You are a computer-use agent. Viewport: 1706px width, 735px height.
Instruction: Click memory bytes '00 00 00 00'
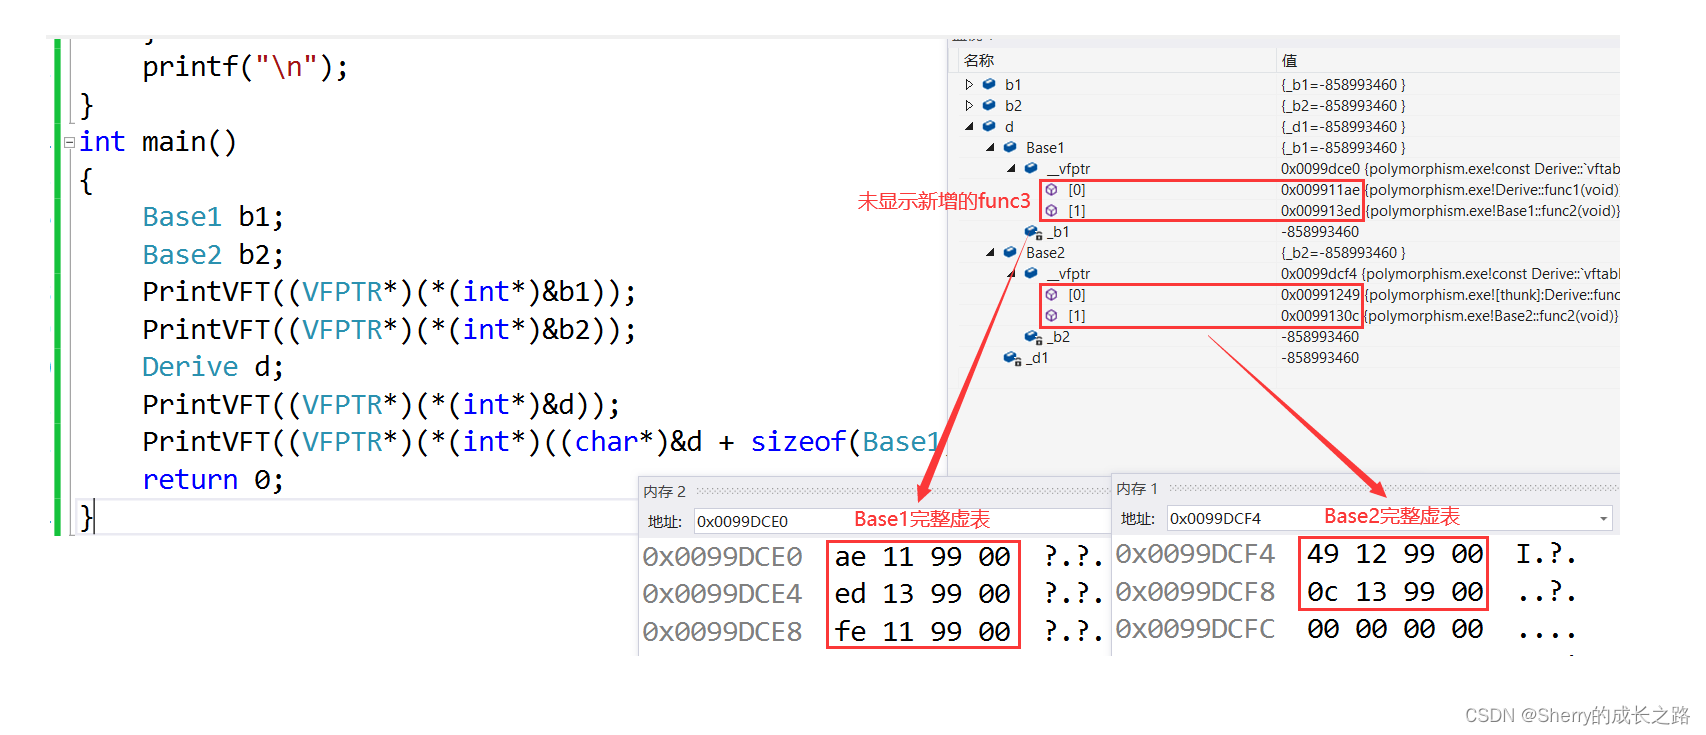tap(1395, 629)
